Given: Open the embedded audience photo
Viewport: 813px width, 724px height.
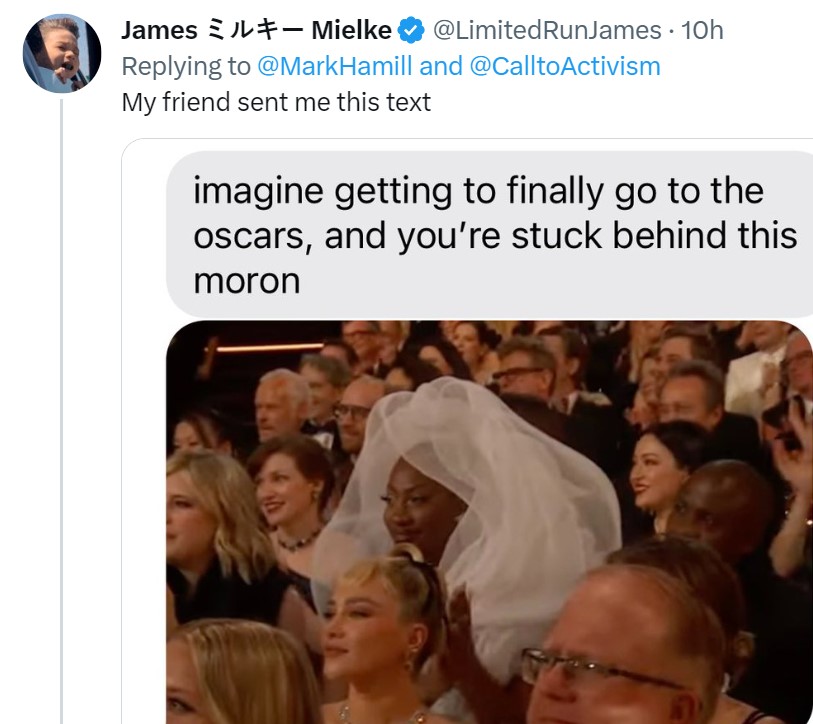Looking at the screenshot, I should coord(490,520).
